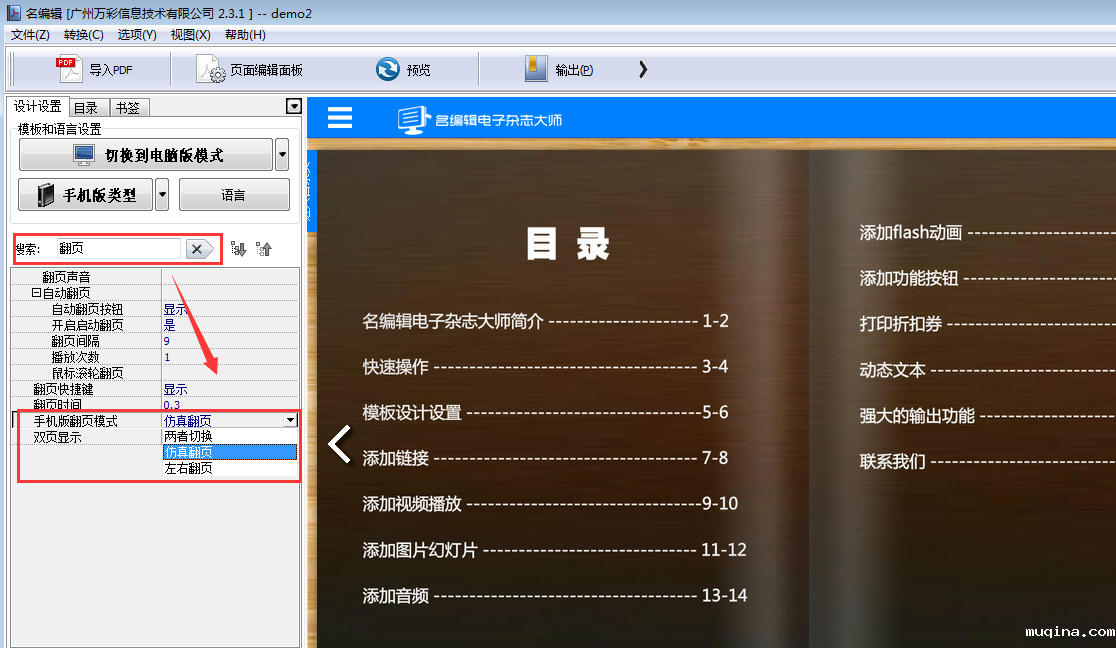Click the 语言 button
Image resolution: width=1116 pixels, height=648 pixels.
tap(234, 195)
